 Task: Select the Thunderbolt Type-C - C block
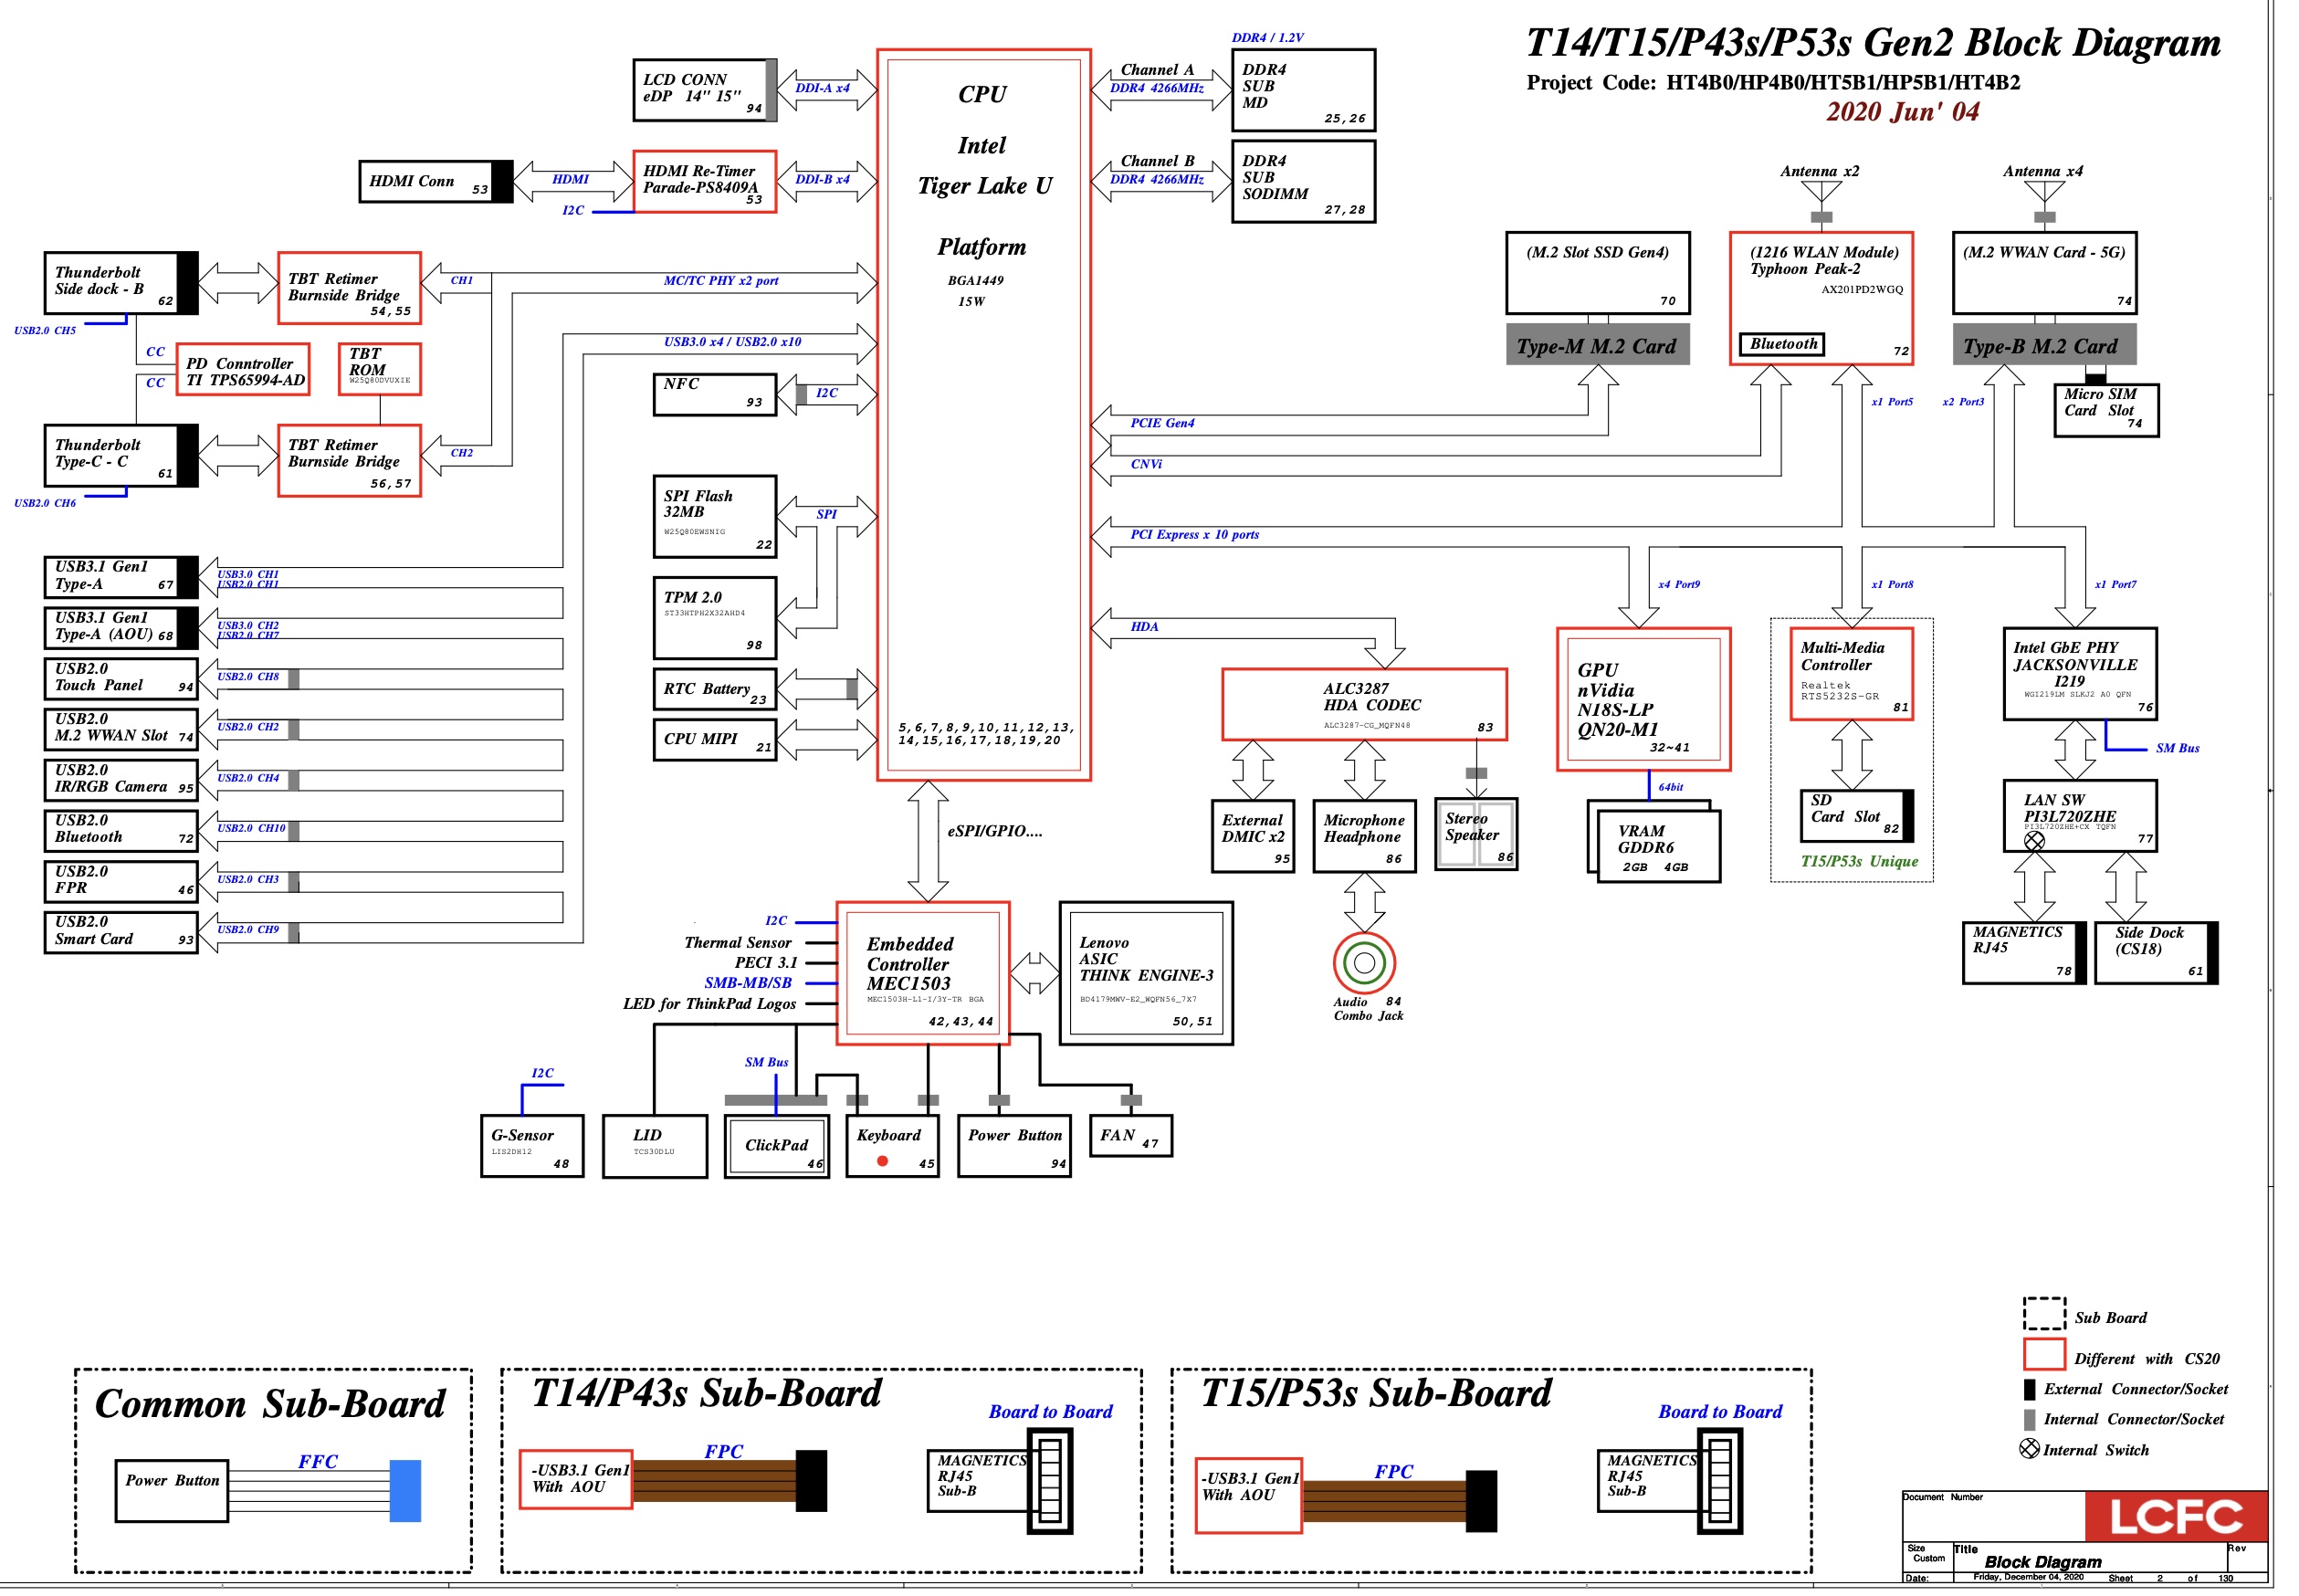121,455
